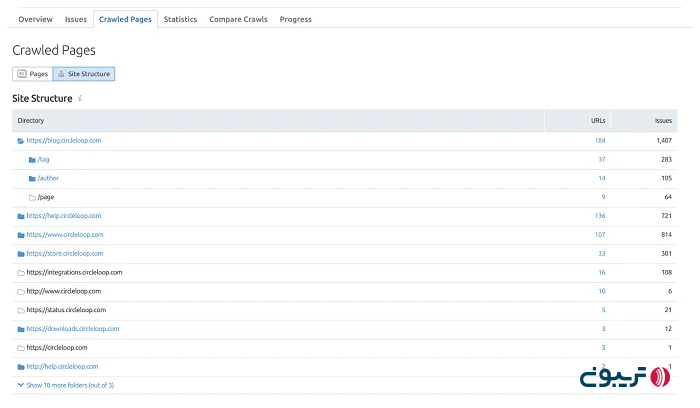Image resolution: width=700 pixels, height=408 pixels.
Task: Expand the /author folder icon
Action: point(32,178)
